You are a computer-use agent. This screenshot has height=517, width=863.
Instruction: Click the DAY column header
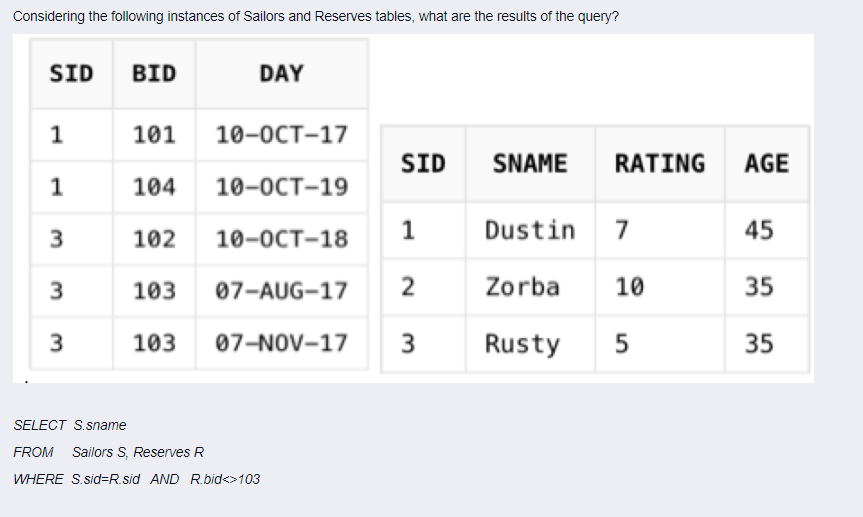coord(281,74)
